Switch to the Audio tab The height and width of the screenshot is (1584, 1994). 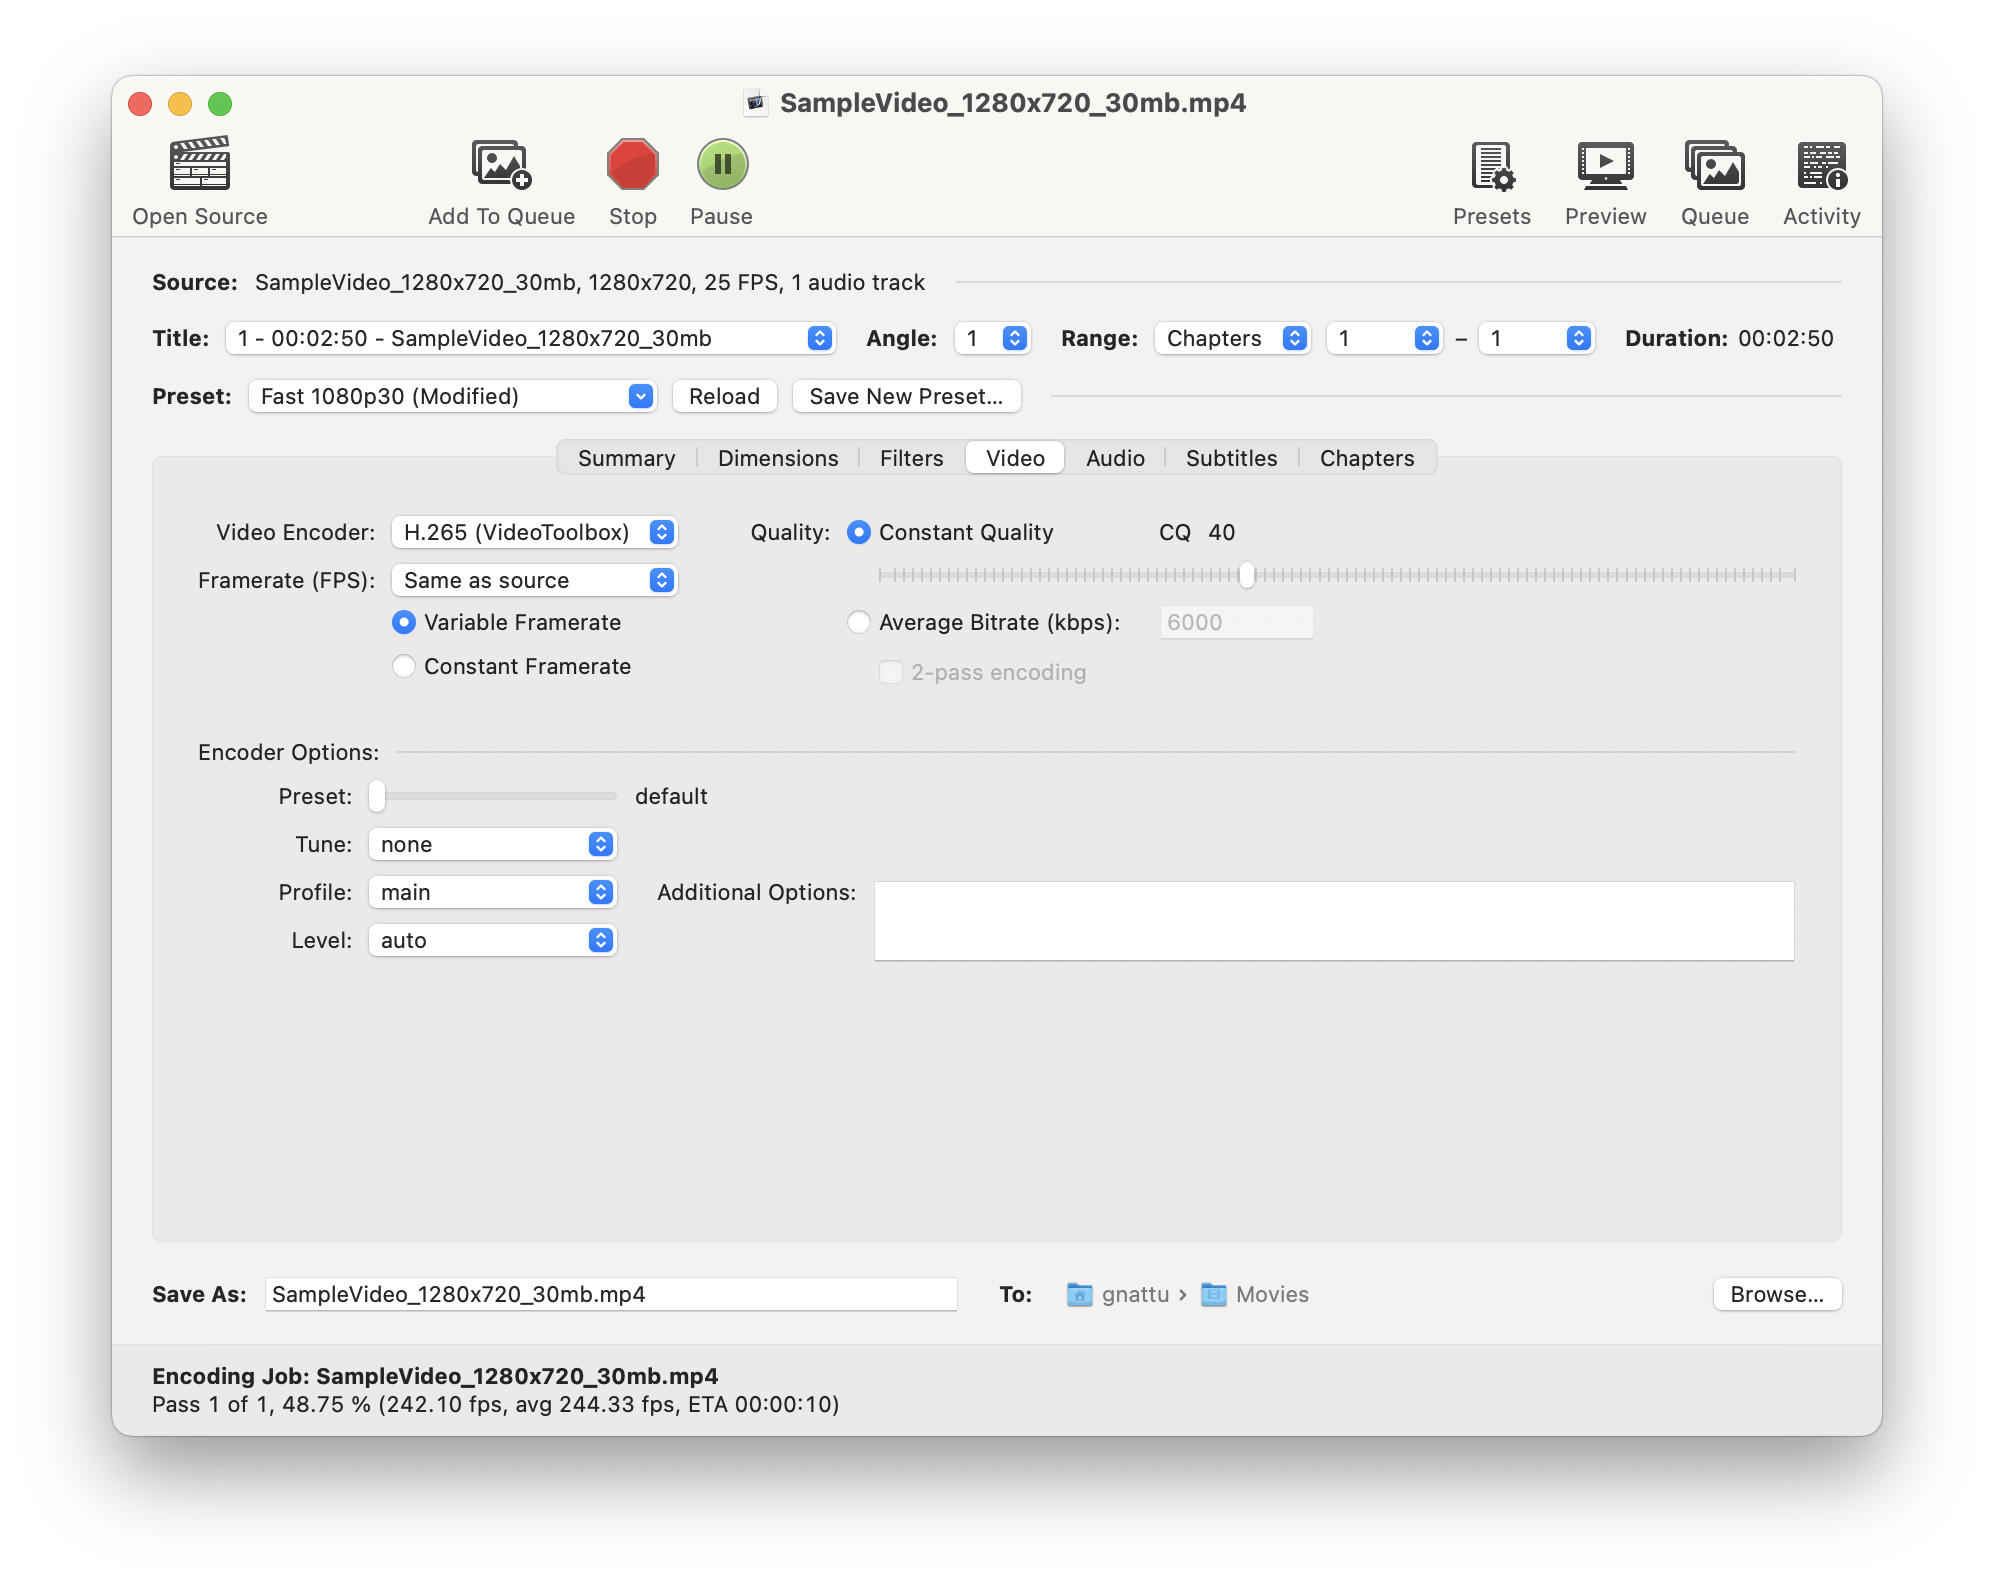pos(1115,458)
